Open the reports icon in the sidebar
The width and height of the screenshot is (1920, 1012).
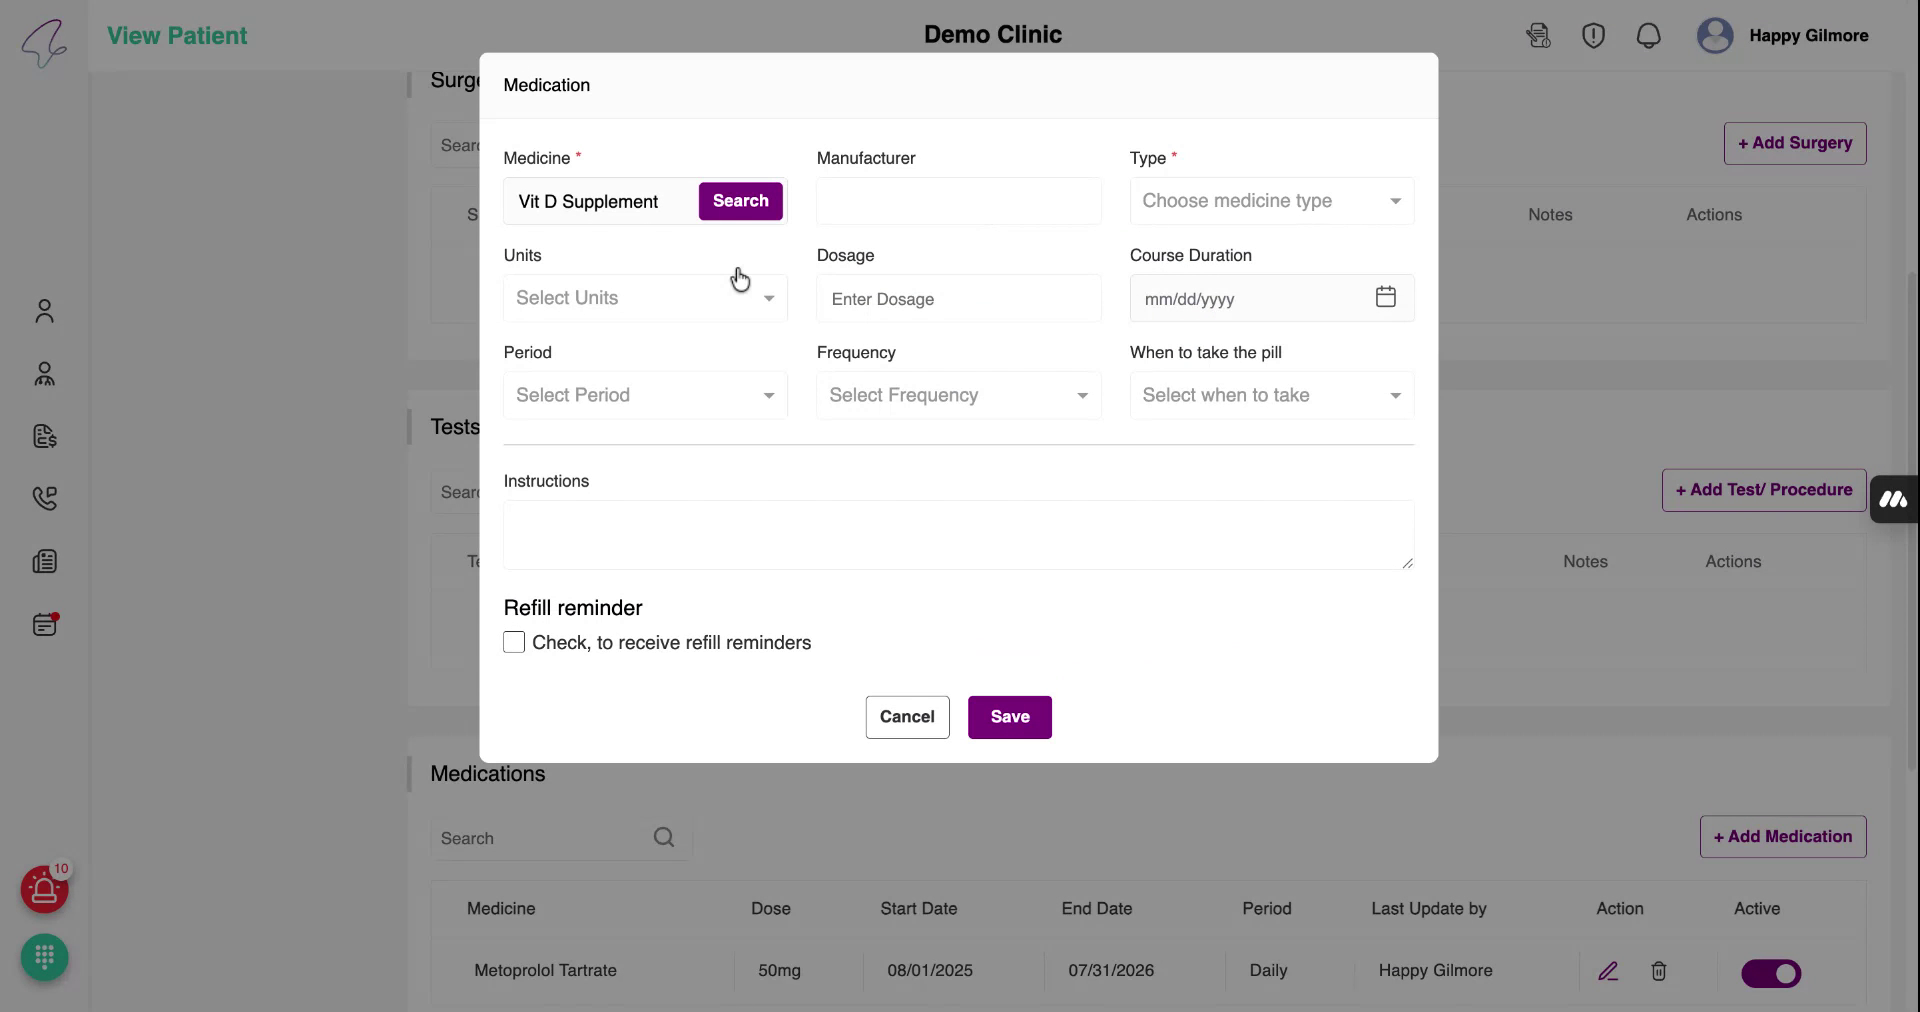[x=44, y=561]
